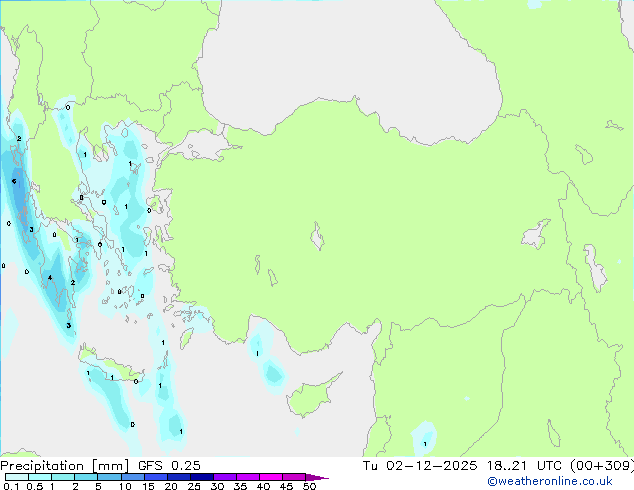Screen dimensions: 634x490
Task: Click the magenta 40–45 mm legend swatch
Action: [x=271, y=477]
